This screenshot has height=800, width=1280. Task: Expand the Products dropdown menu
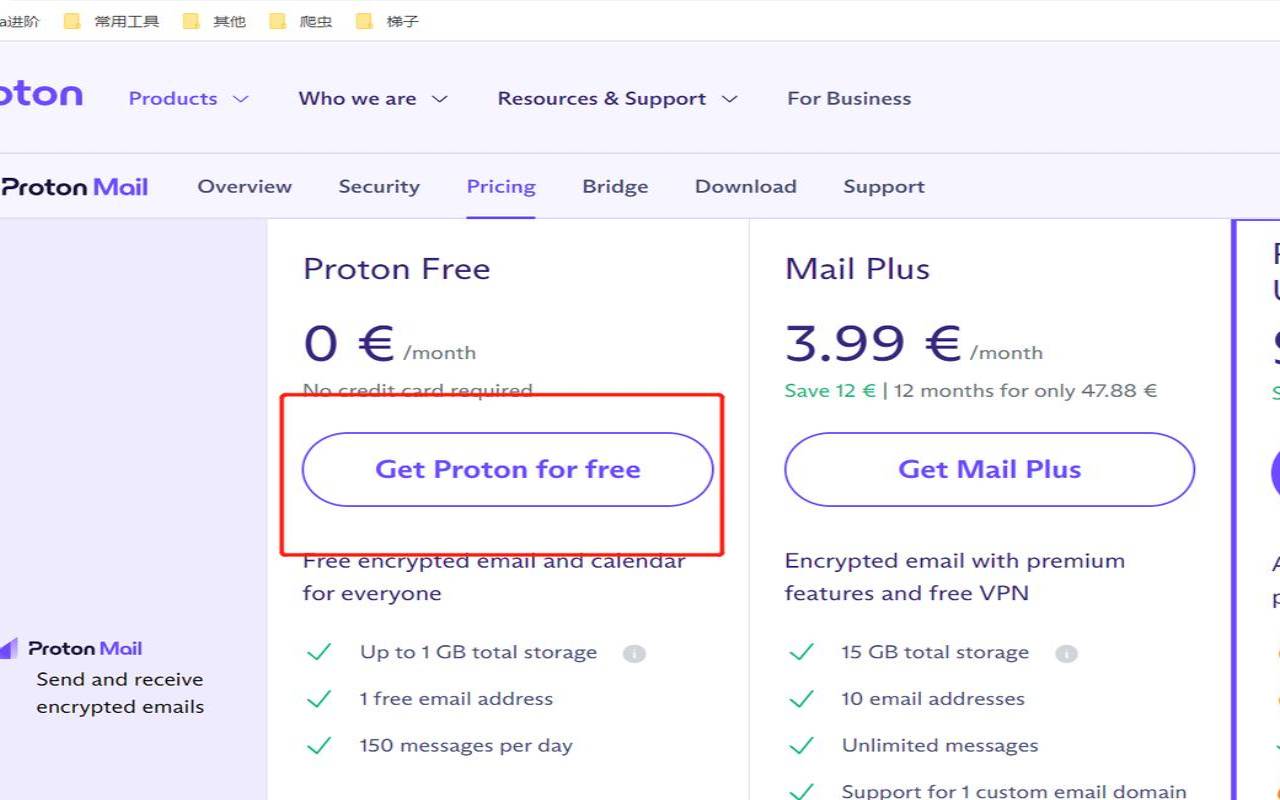click(188, 99)
